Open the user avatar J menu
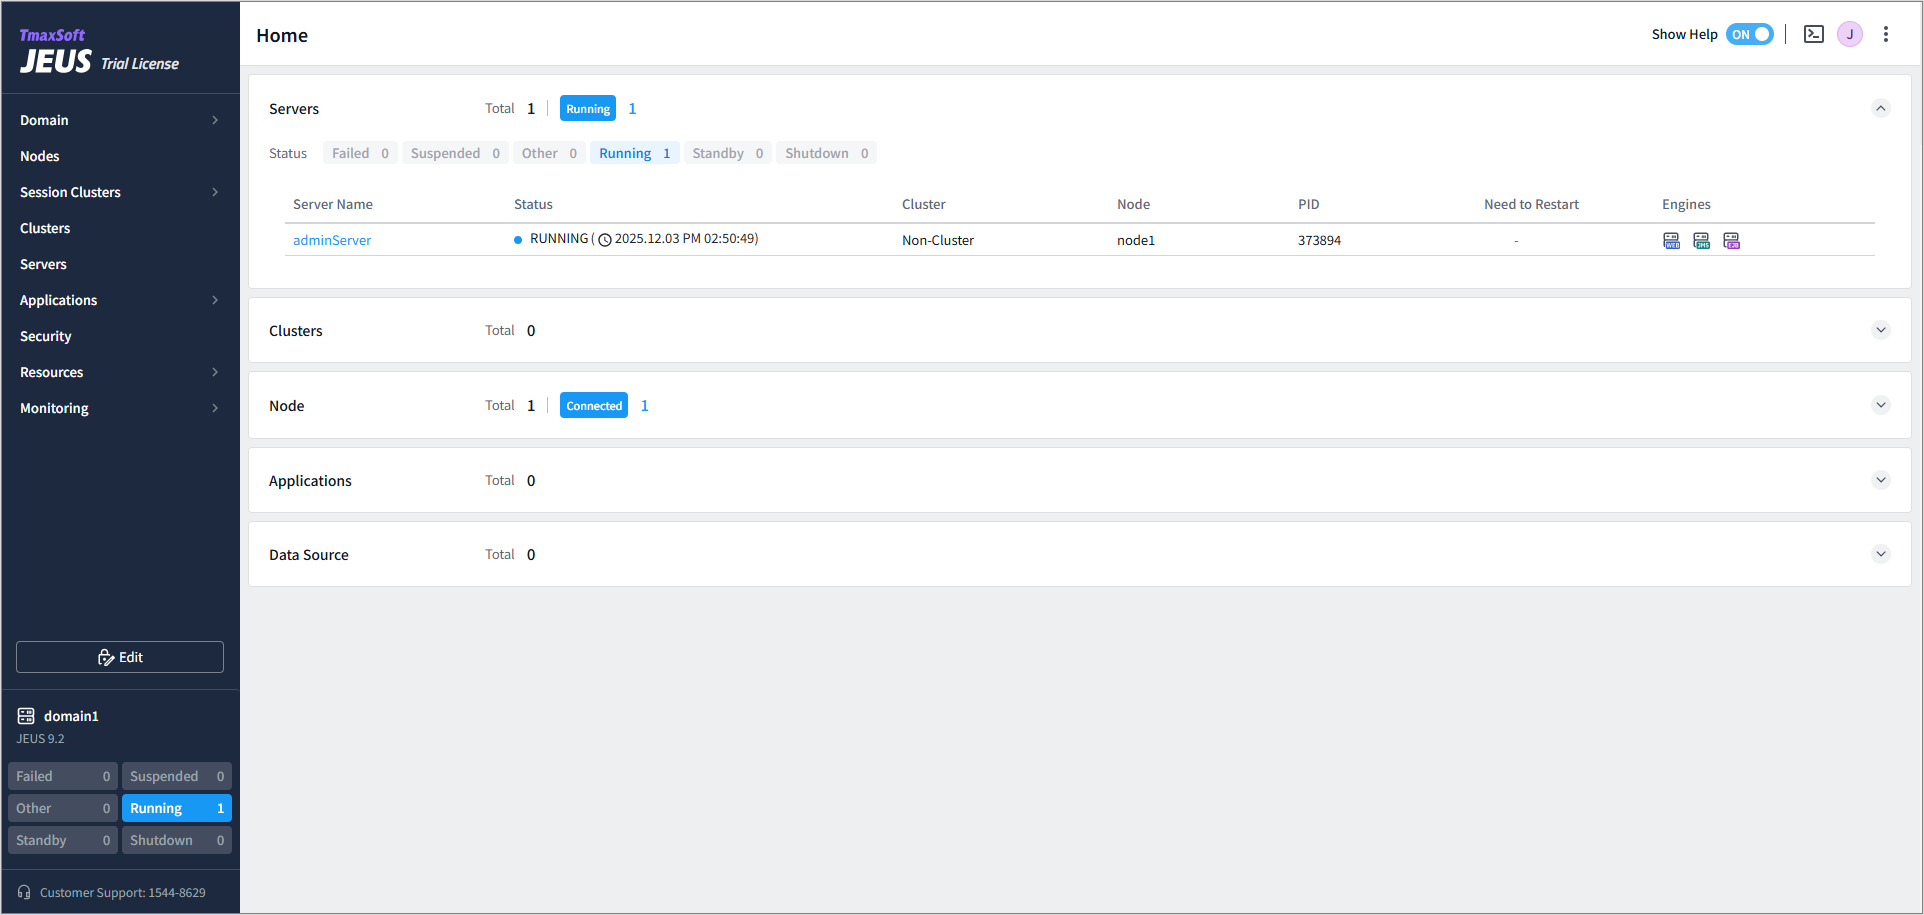This screenshot has height=915, width=1924. click(1849, 34)
